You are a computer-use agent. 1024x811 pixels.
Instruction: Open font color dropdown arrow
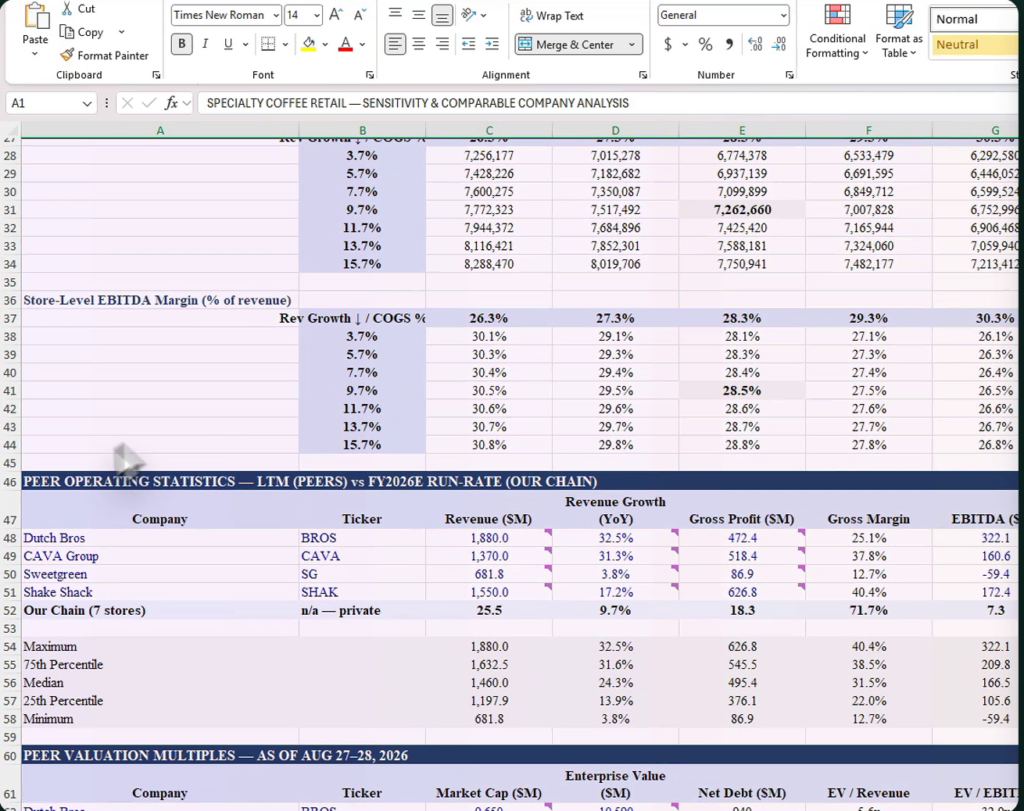point(362,44)
